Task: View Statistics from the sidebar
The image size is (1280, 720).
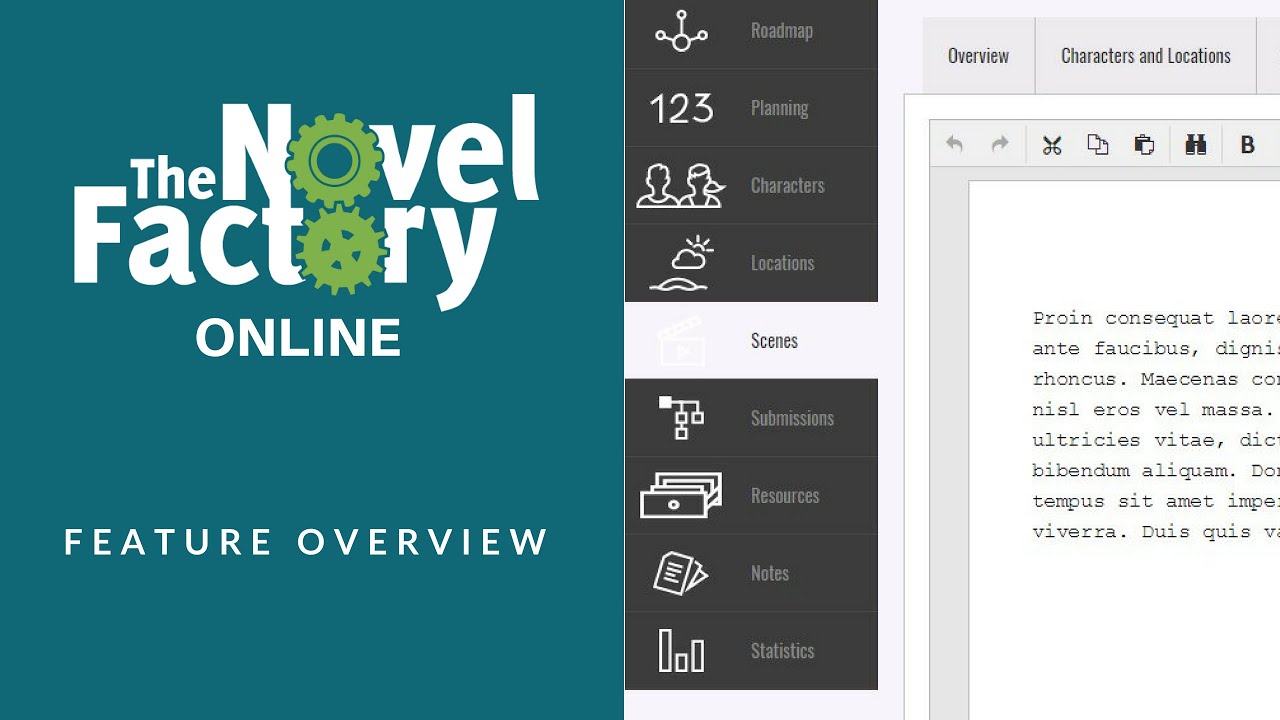Action: 782,650
